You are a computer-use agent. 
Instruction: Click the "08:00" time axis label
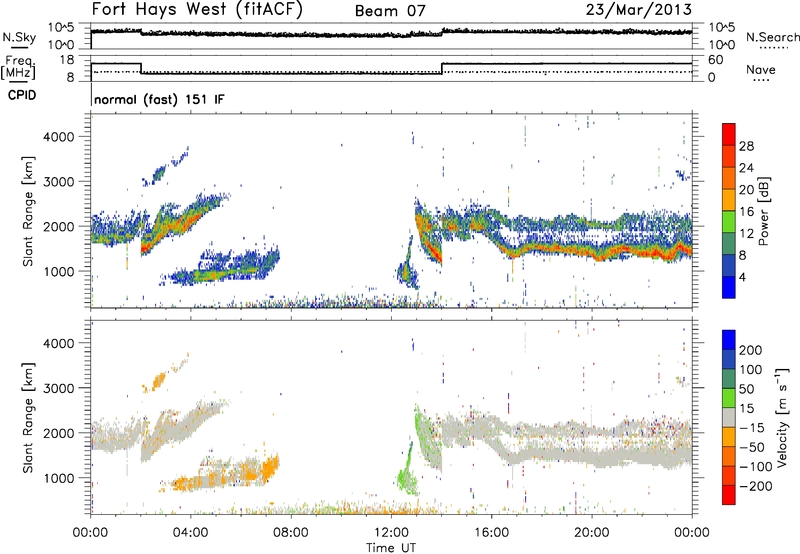(291, 533)
